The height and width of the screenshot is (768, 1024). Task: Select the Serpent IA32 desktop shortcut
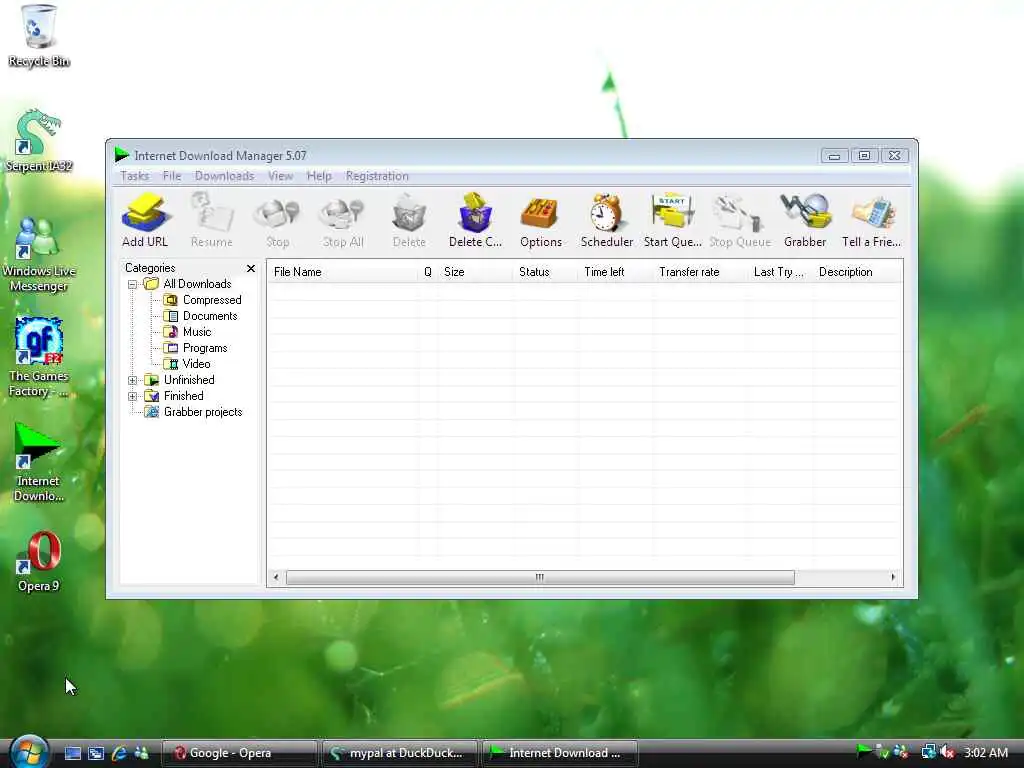39,140
